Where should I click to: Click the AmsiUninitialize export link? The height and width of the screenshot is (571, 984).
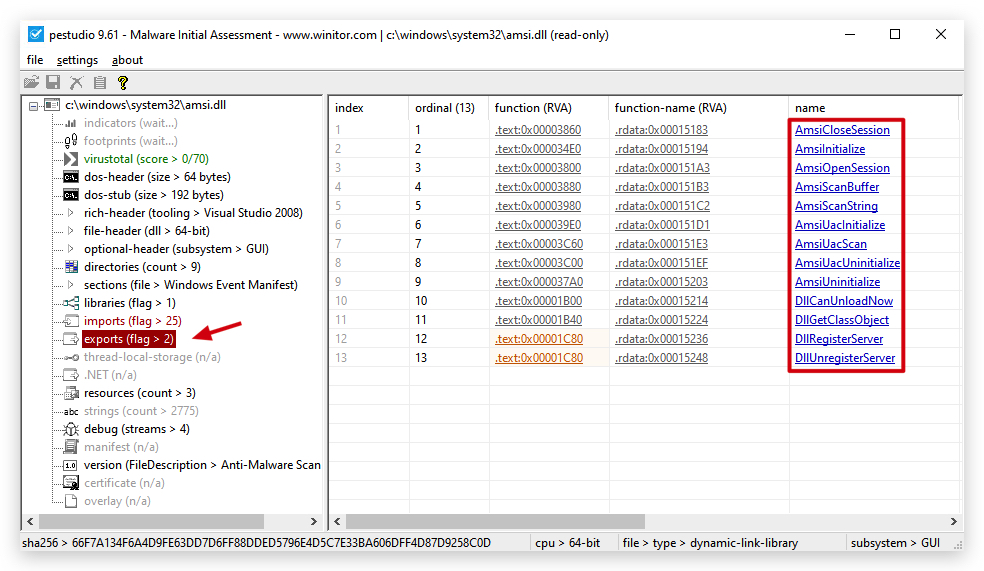837,282
